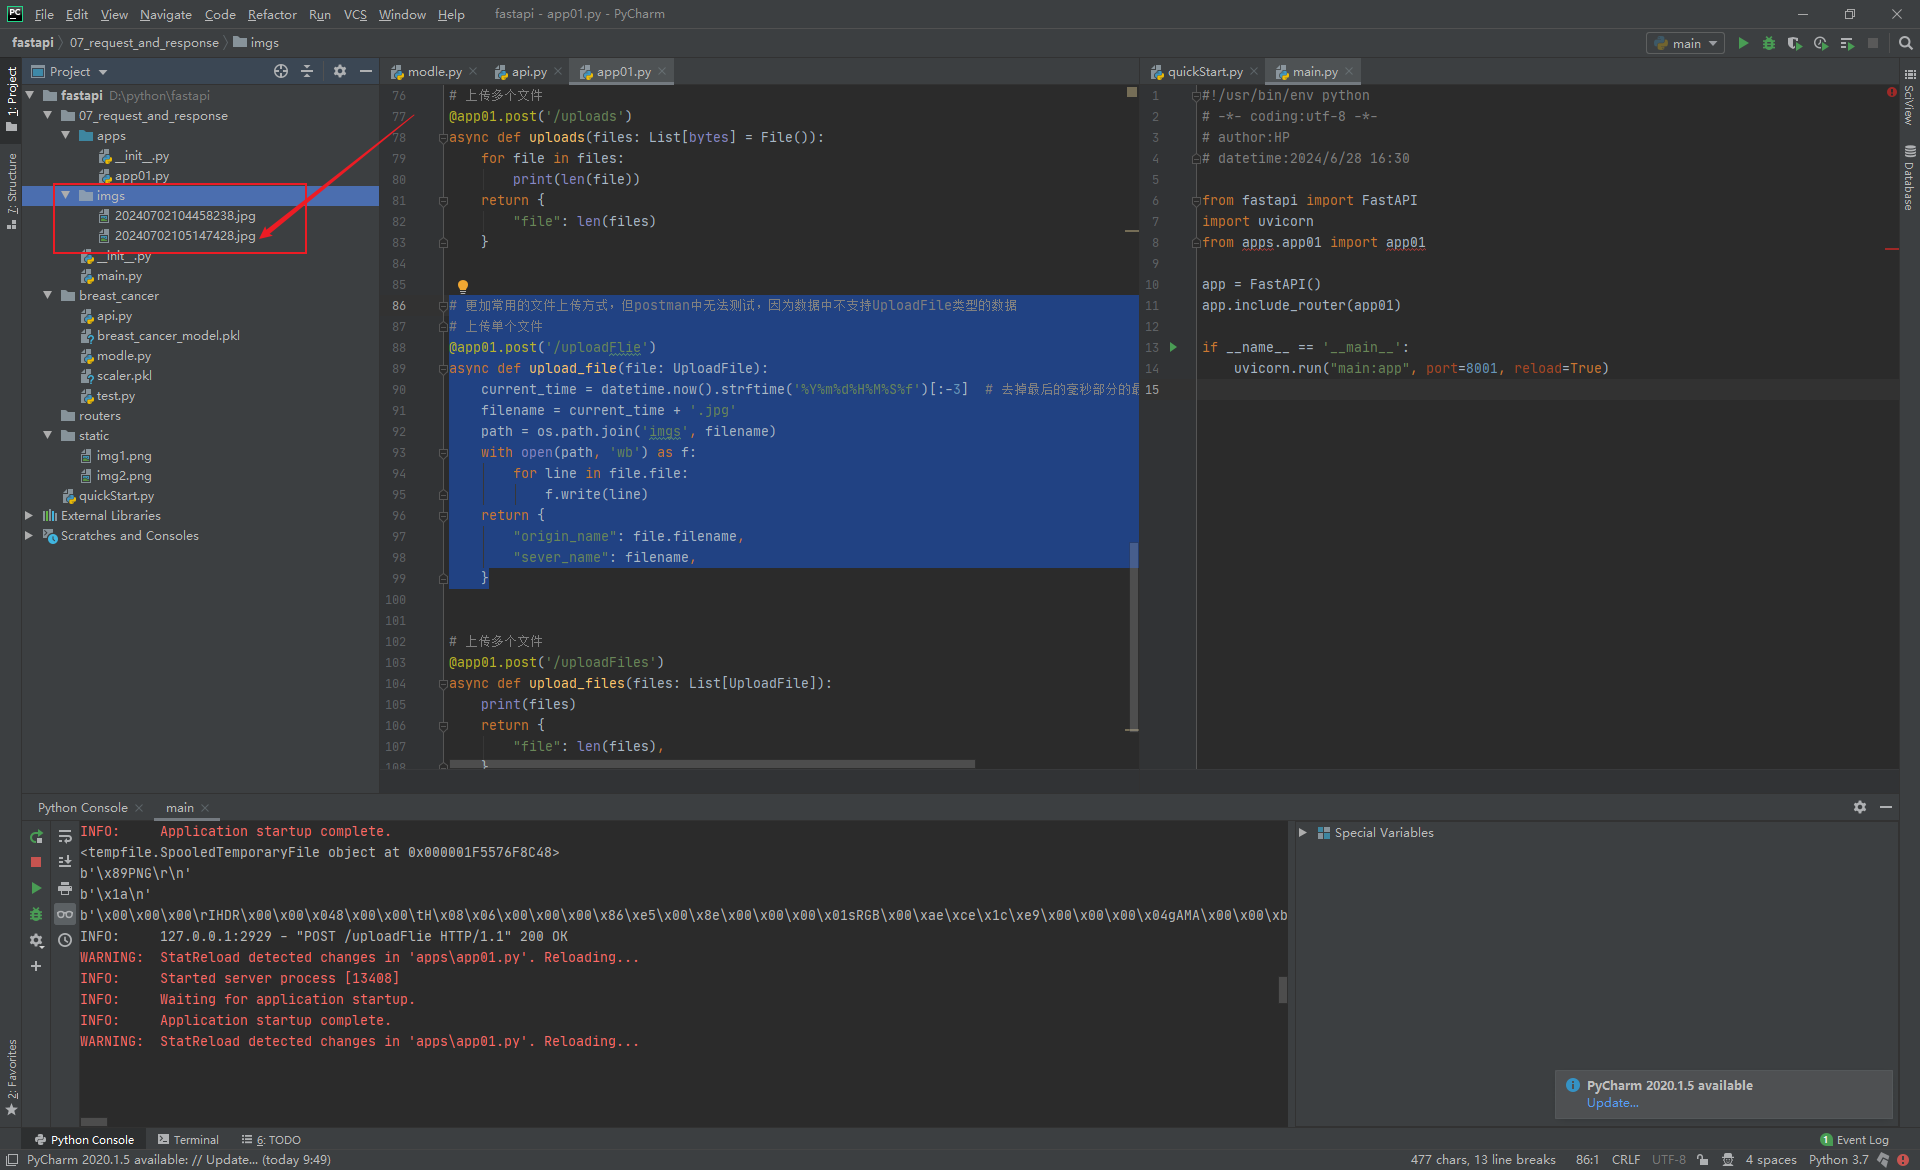Expand Special Variables in console
This screenshot has width=1920, height=1170.
tap(1302, 832)
